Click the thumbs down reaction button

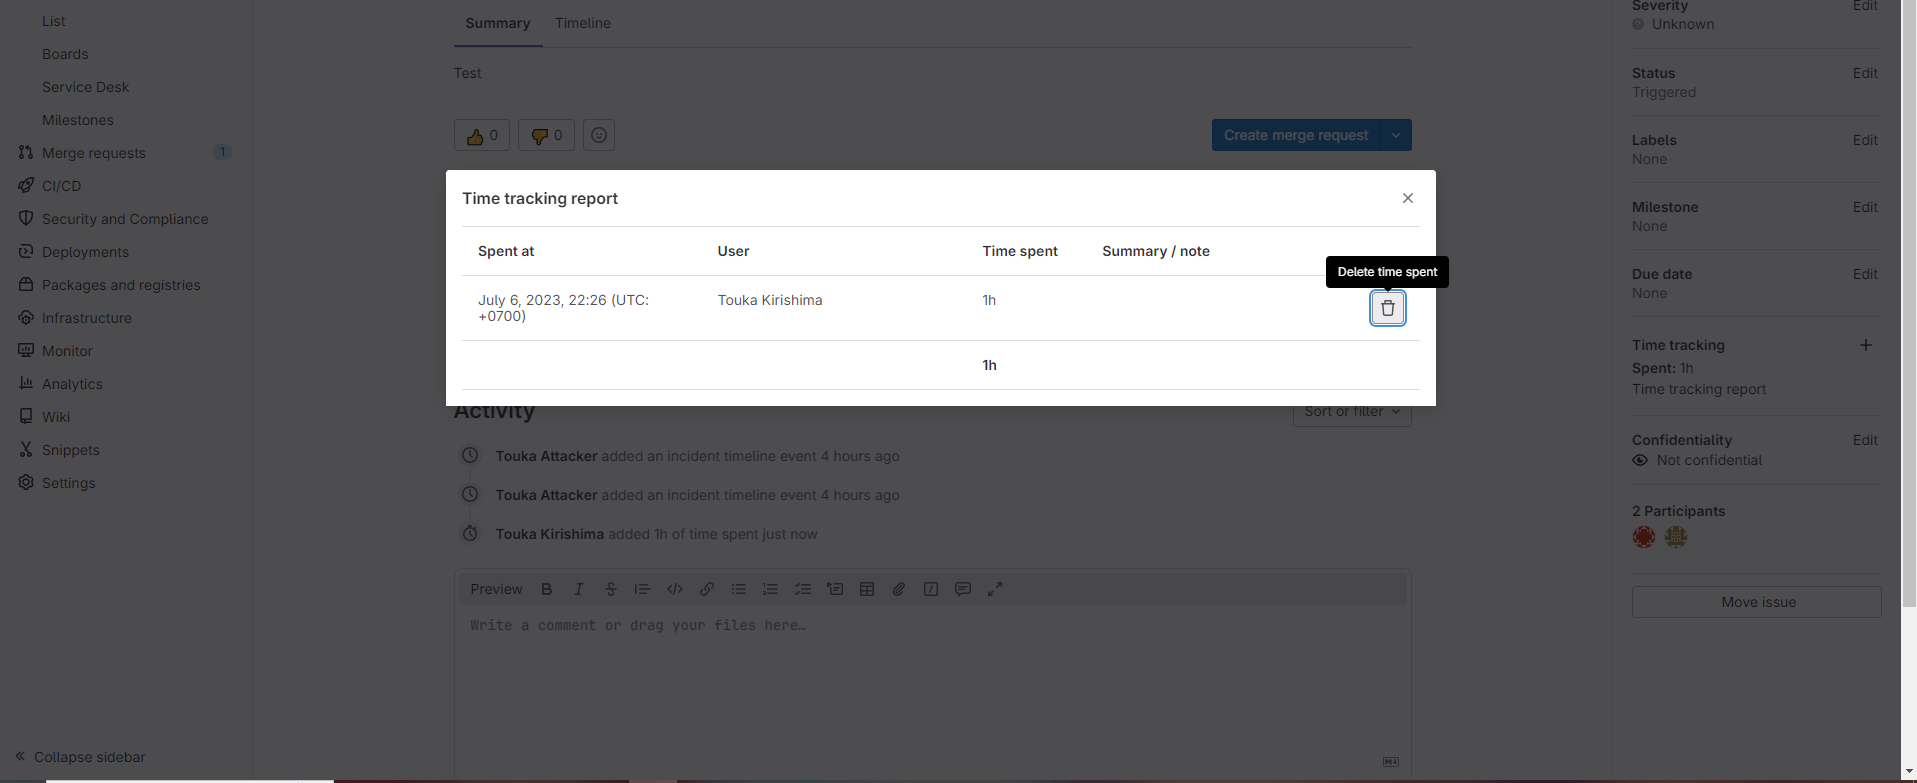coord(546,135)
